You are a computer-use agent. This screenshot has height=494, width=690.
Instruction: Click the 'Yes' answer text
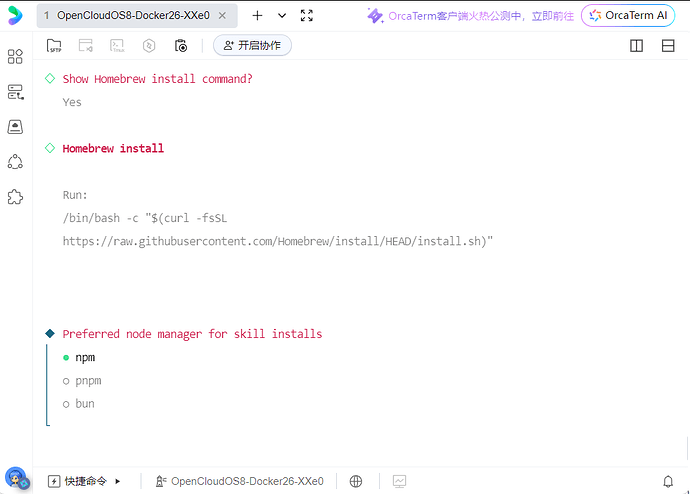point(72,102)
